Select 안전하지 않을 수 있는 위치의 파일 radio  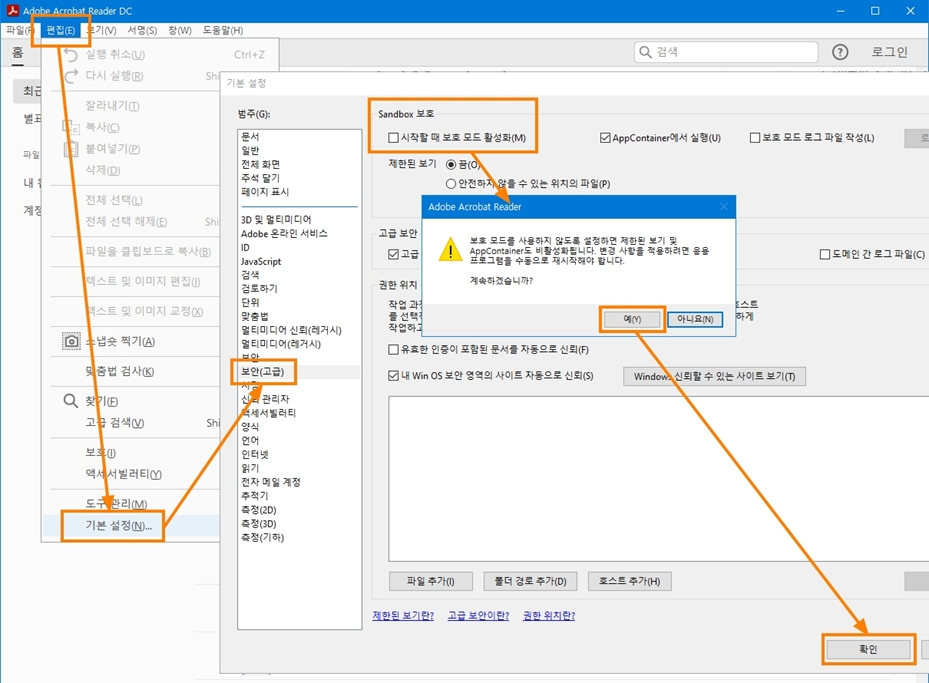(x=451, y=184)
